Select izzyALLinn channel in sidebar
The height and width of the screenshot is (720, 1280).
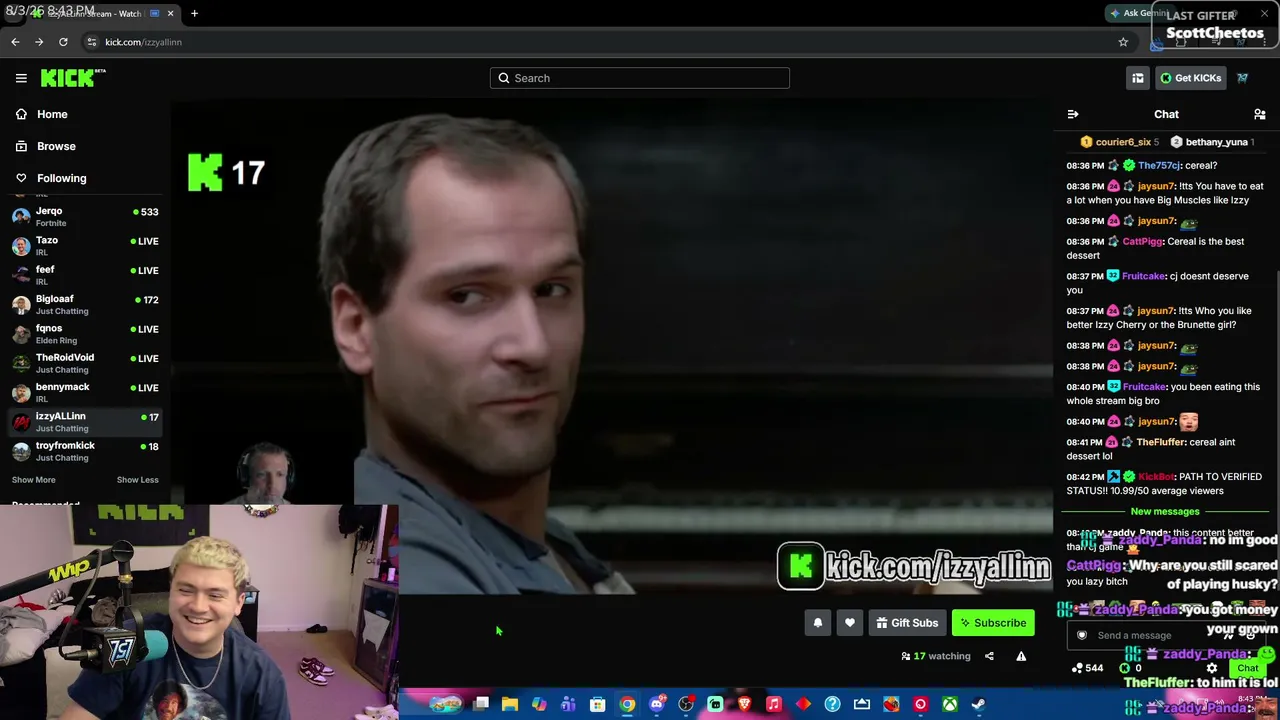pyautogui.click(x=85, y=421)
